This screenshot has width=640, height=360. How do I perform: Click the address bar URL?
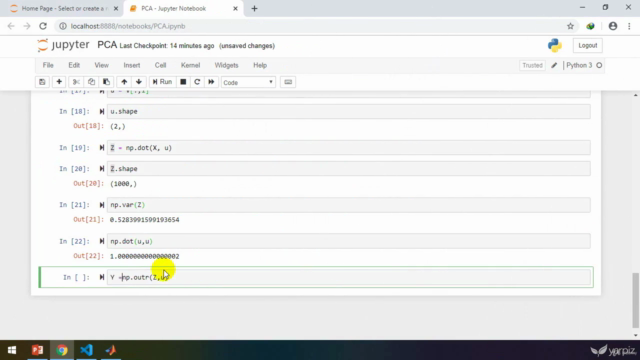pyautogui.click(x=128, y=26)
